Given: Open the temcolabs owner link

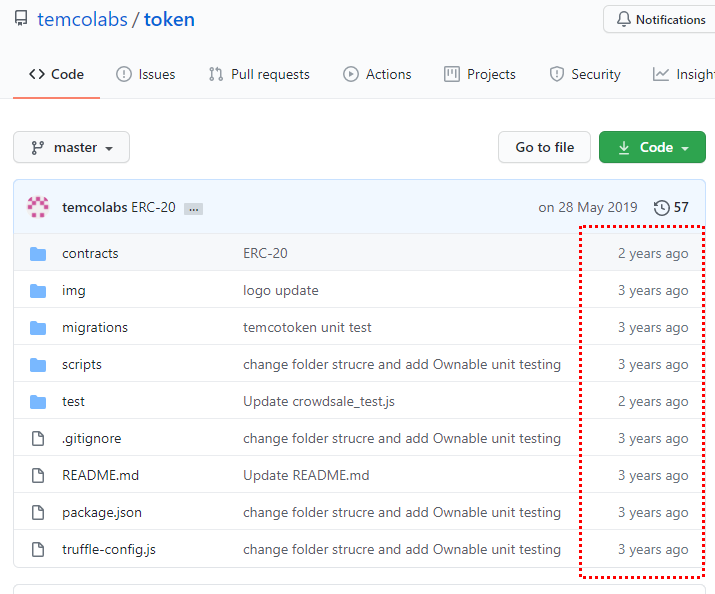Looking at the screenshot, I should click(83, 20).
